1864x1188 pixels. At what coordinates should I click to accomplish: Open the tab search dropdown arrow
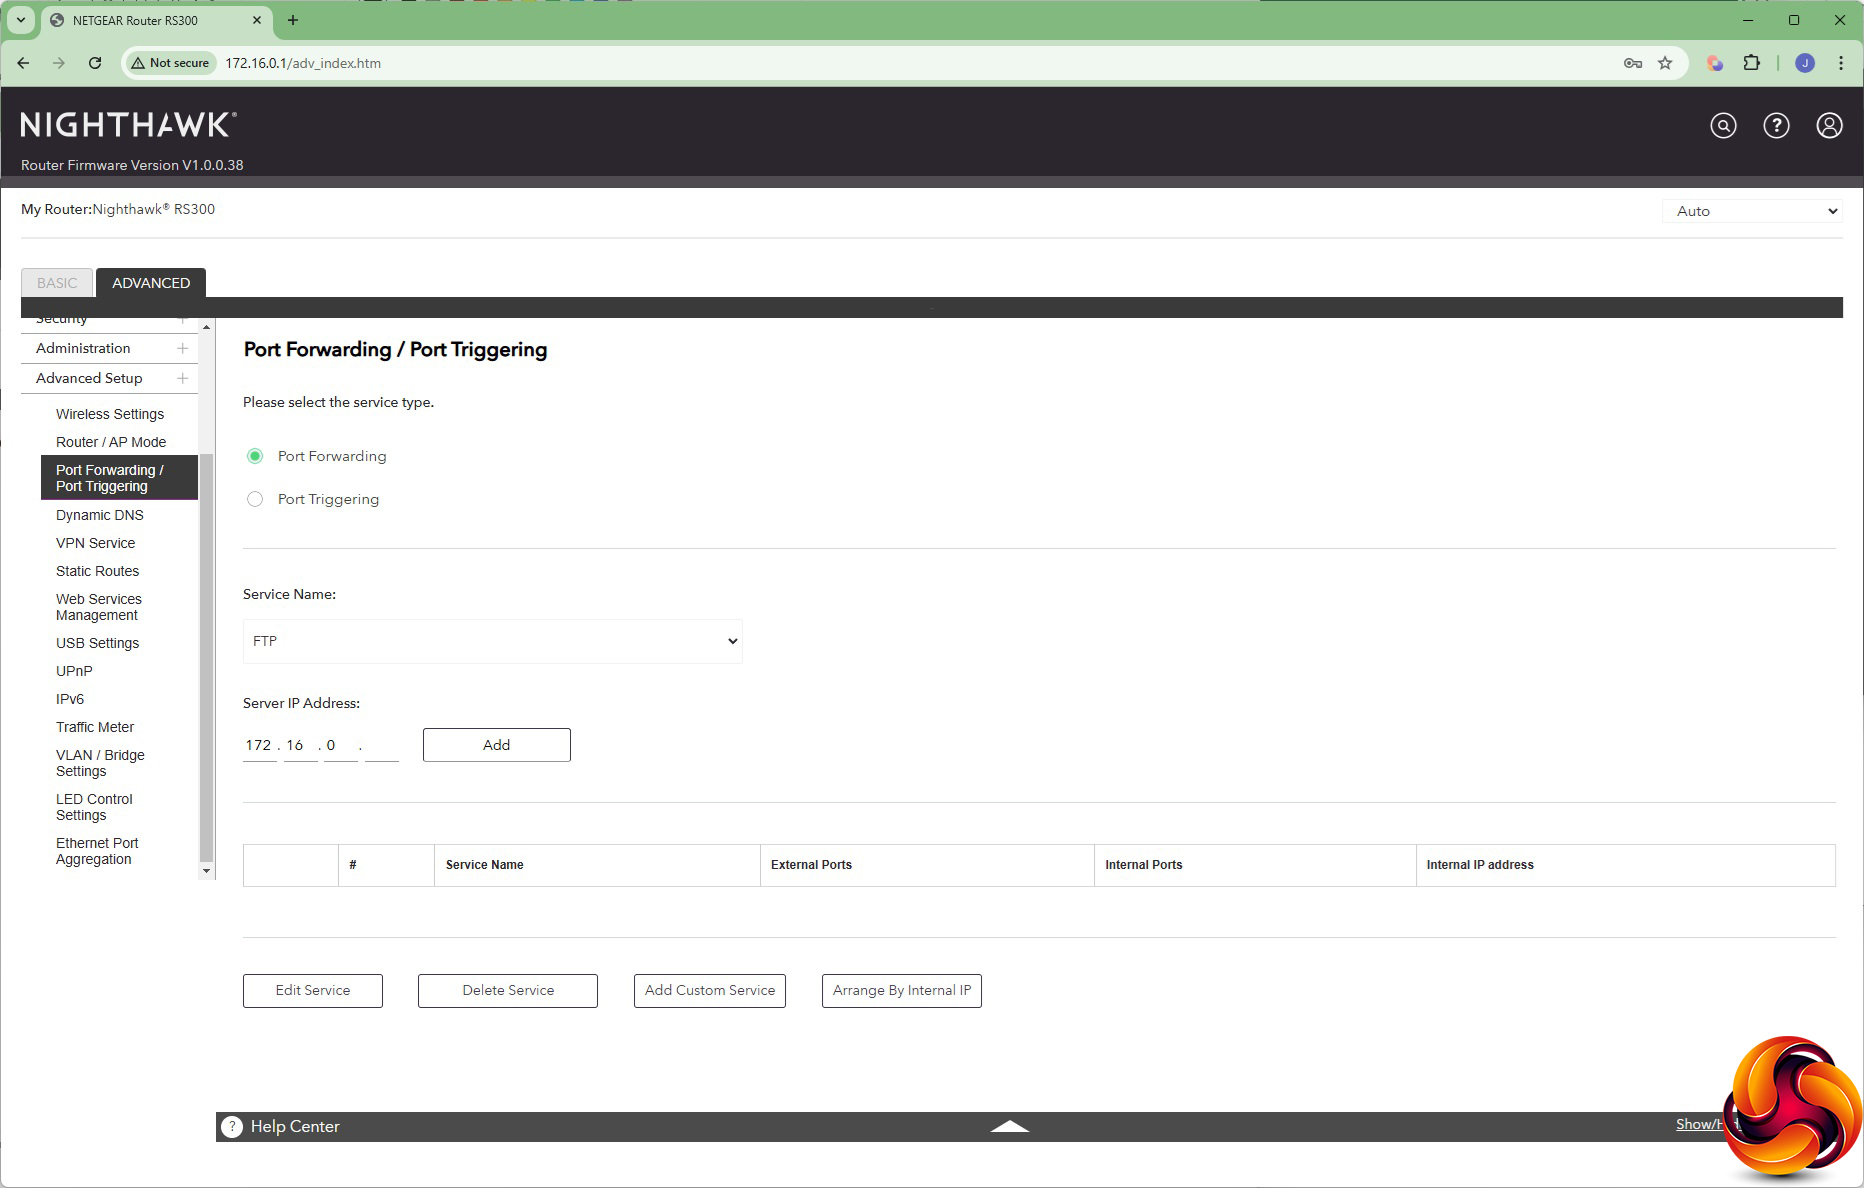tap(21, 20)
